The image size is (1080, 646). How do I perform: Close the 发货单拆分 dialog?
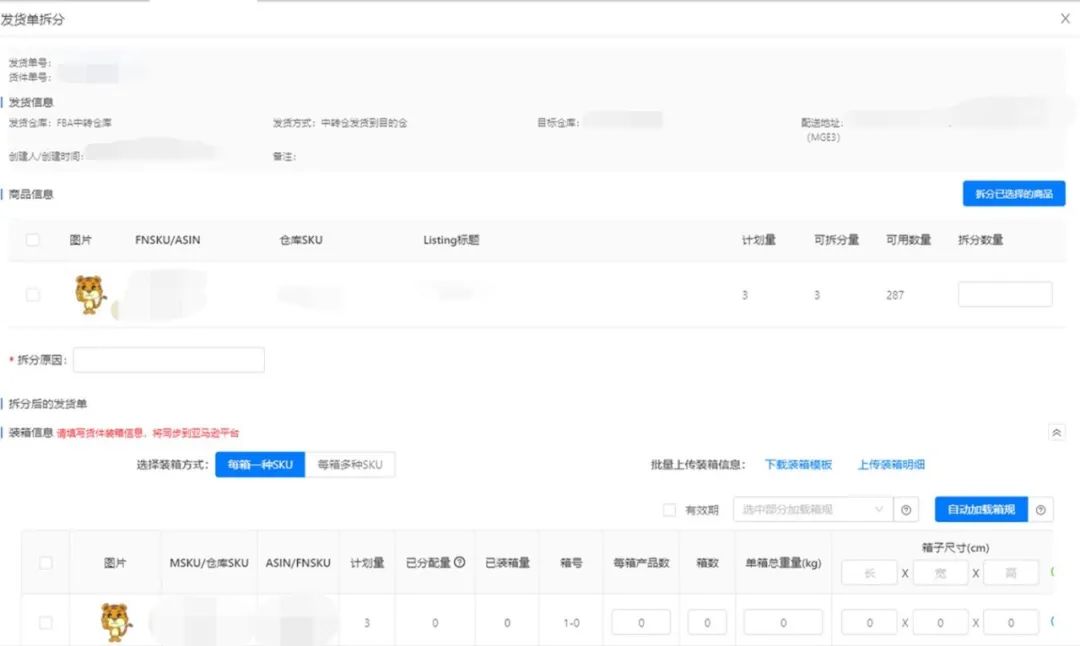tap(1064, 18)
